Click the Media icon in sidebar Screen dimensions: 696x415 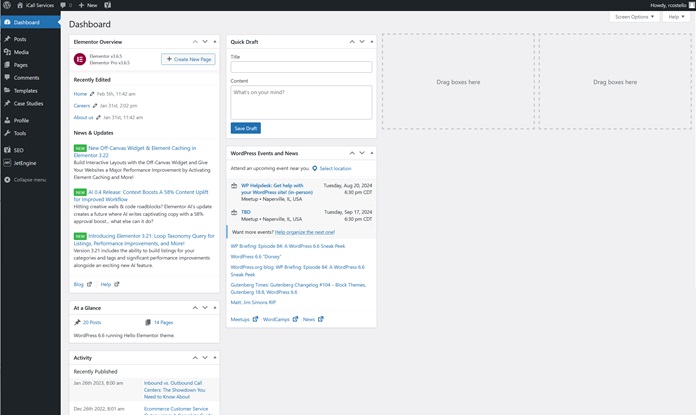(x=7, y=52)
